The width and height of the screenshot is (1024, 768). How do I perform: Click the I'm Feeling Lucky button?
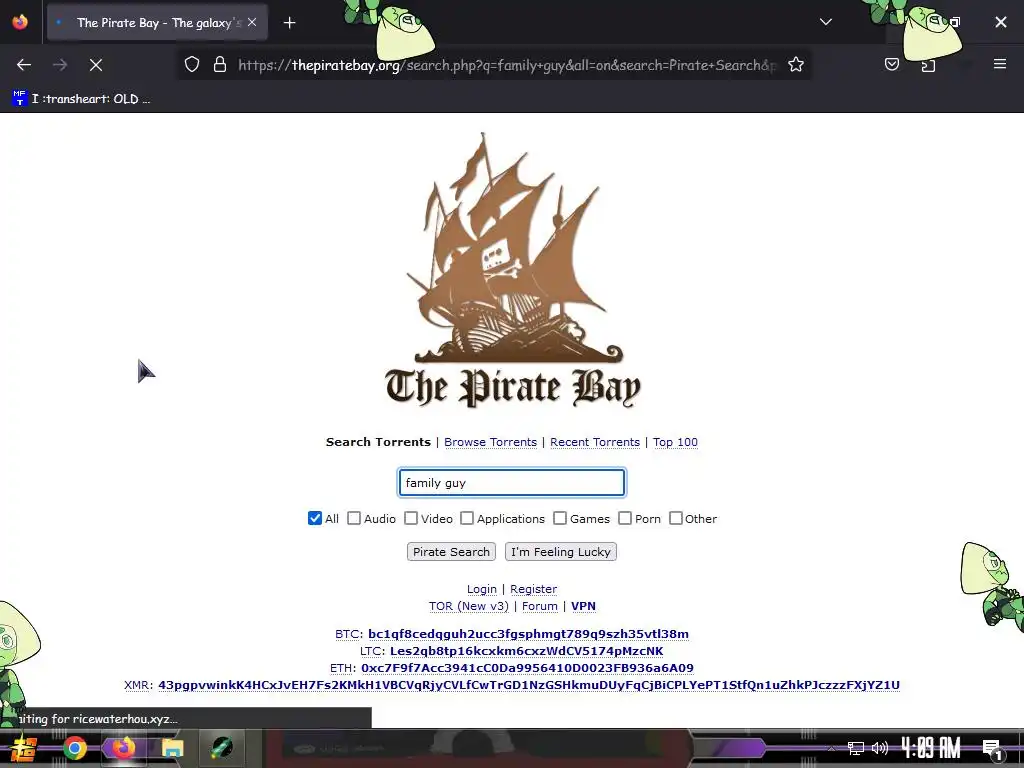(561, 552)
